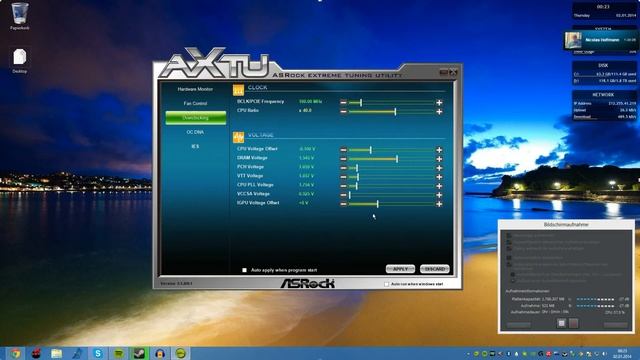Viewport: 640px width, 360px height.
Task: Toggle Auto run when windows start
Action: (386, 284)
